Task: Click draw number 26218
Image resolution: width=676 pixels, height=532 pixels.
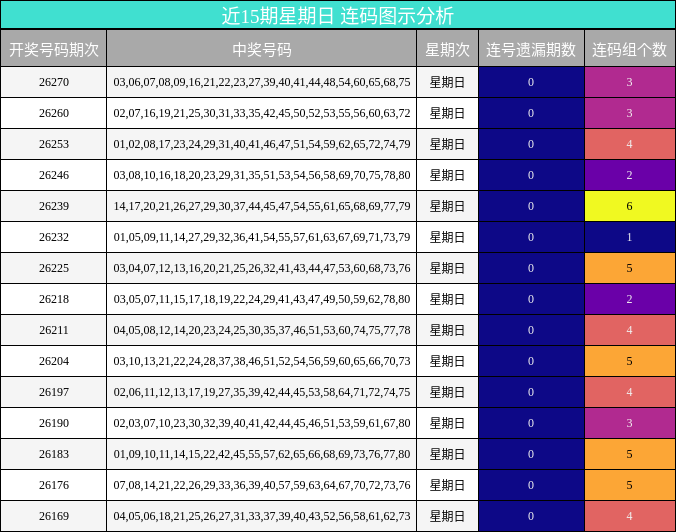Action: click(54, 299)
